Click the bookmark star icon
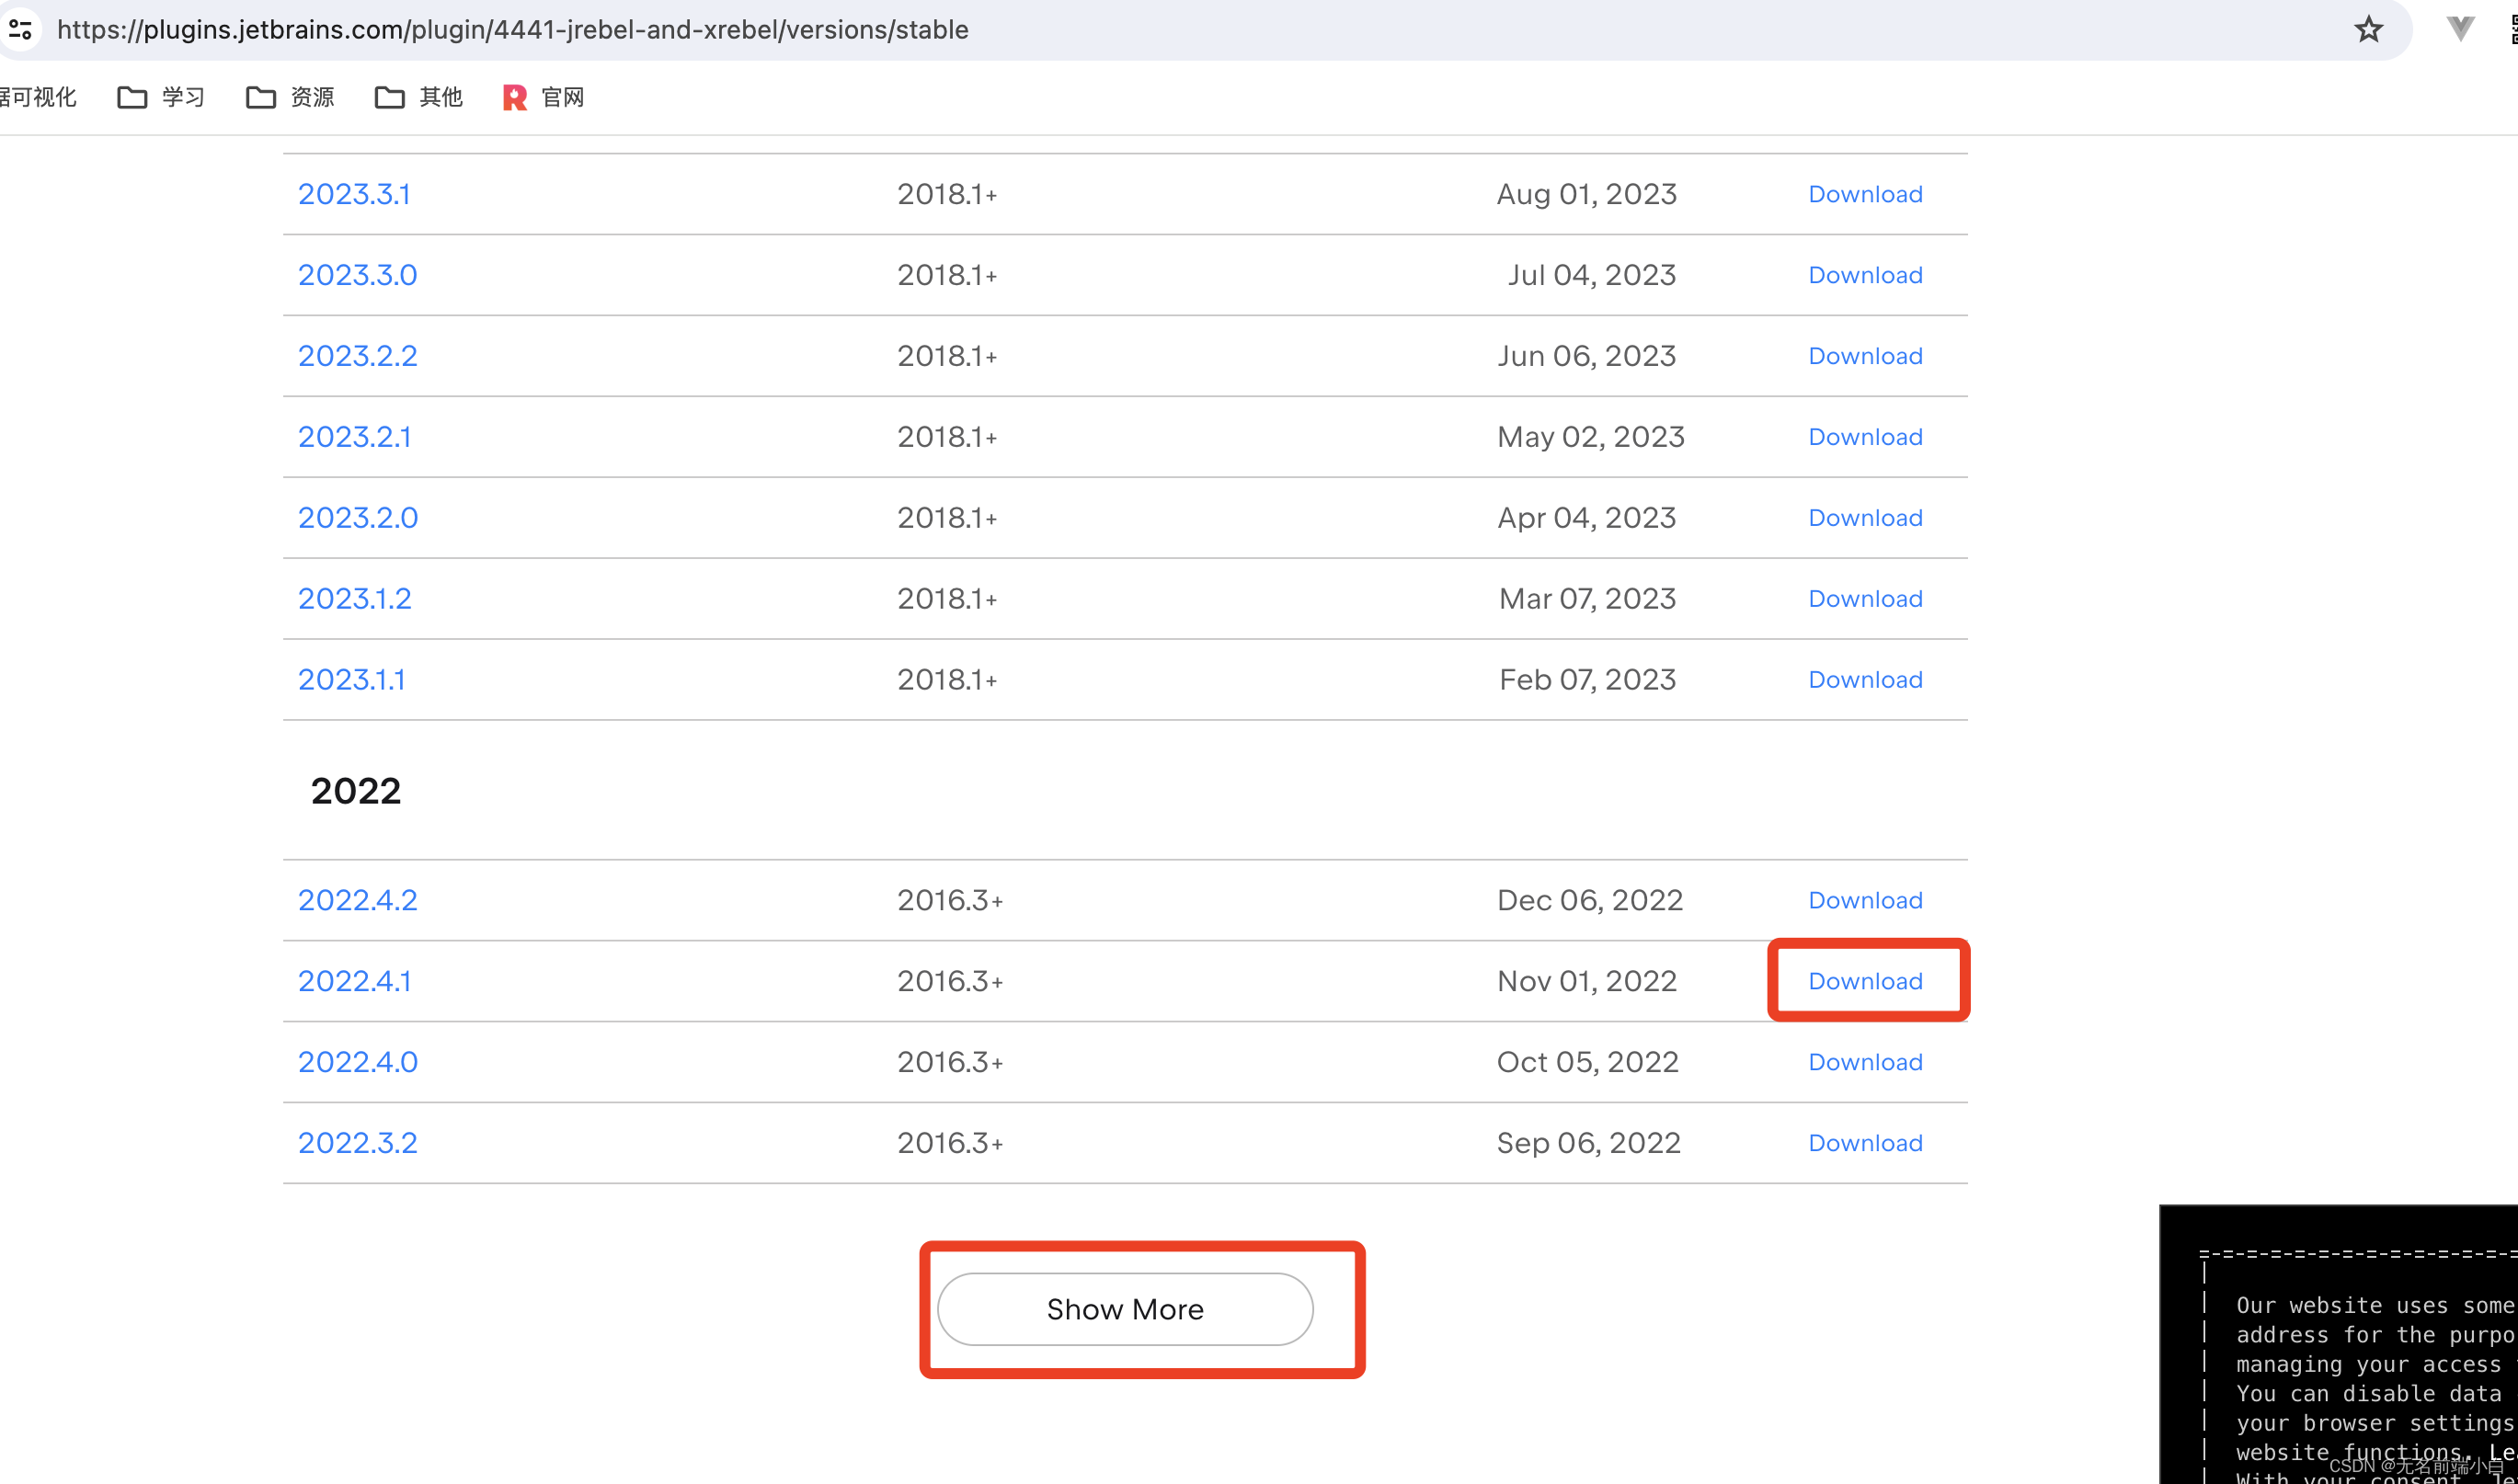The width and height of the screenshot is (2518, 1484). pyautogui.click(x=2367, y=30)
